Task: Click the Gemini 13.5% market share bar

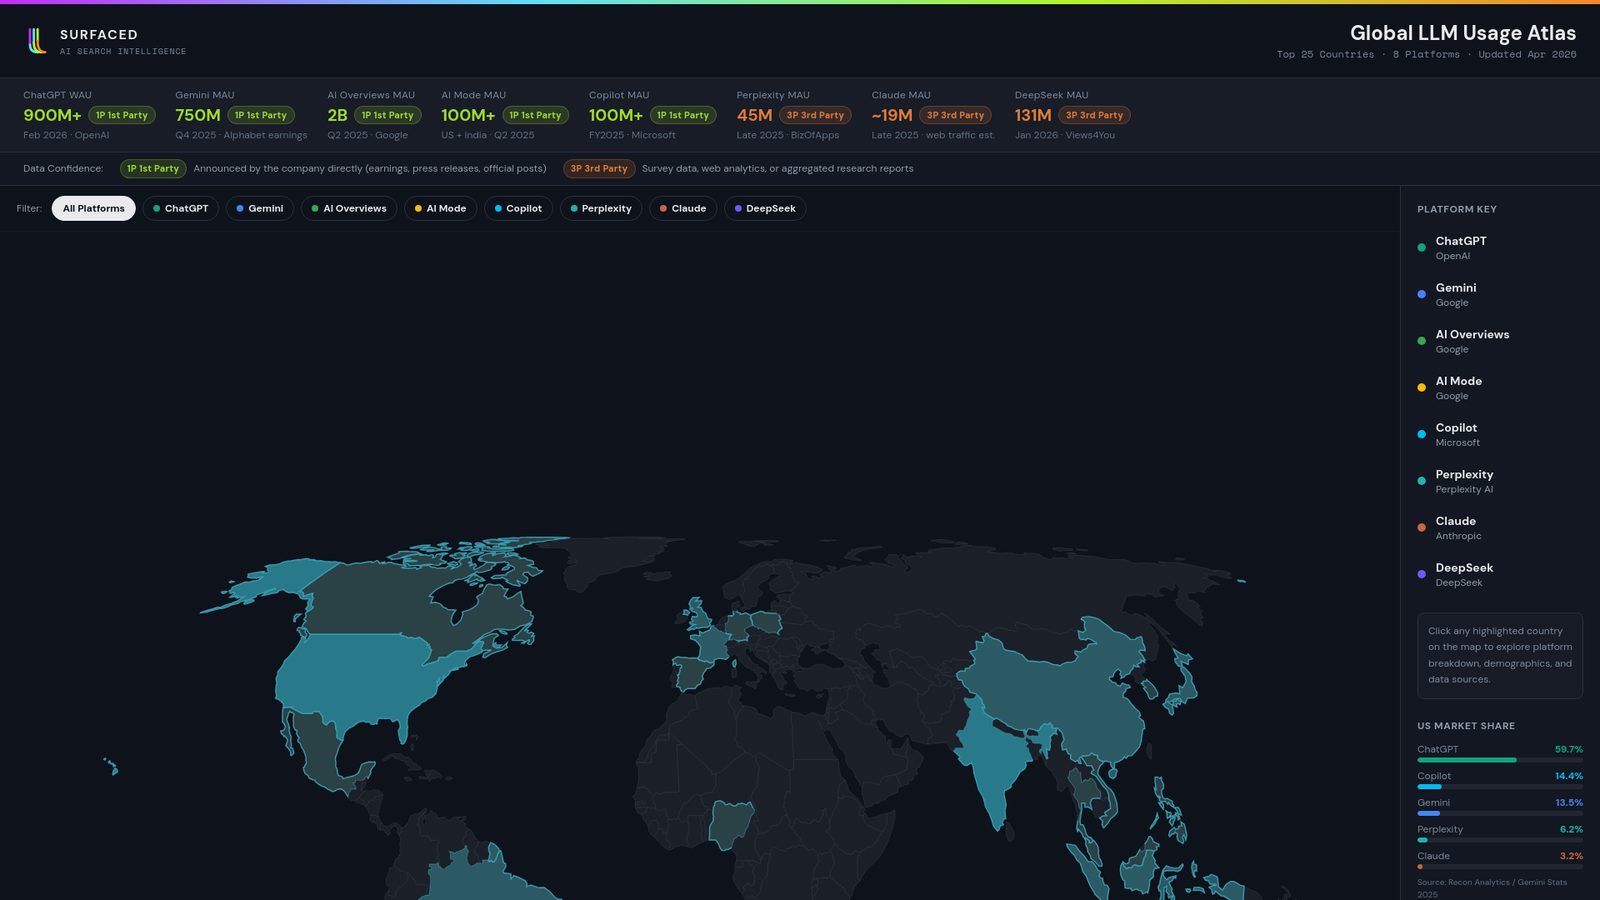Action: click(x=1500, y=813)
